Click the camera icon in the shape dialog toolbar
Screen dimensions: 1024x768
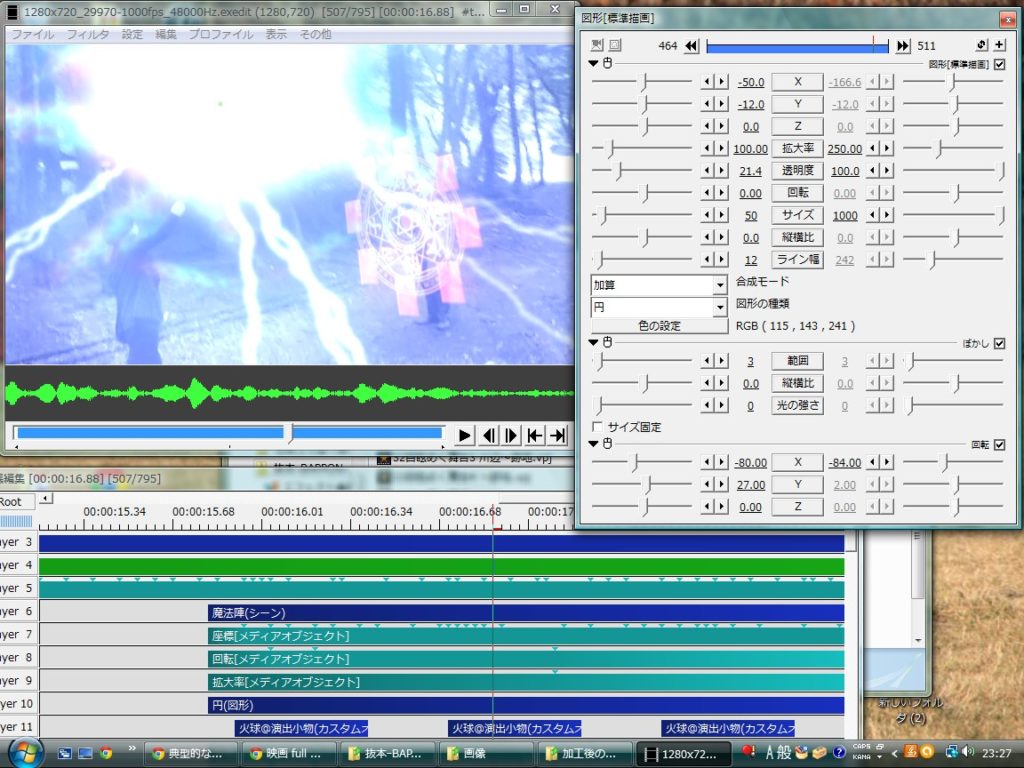(x=597, y=45)
